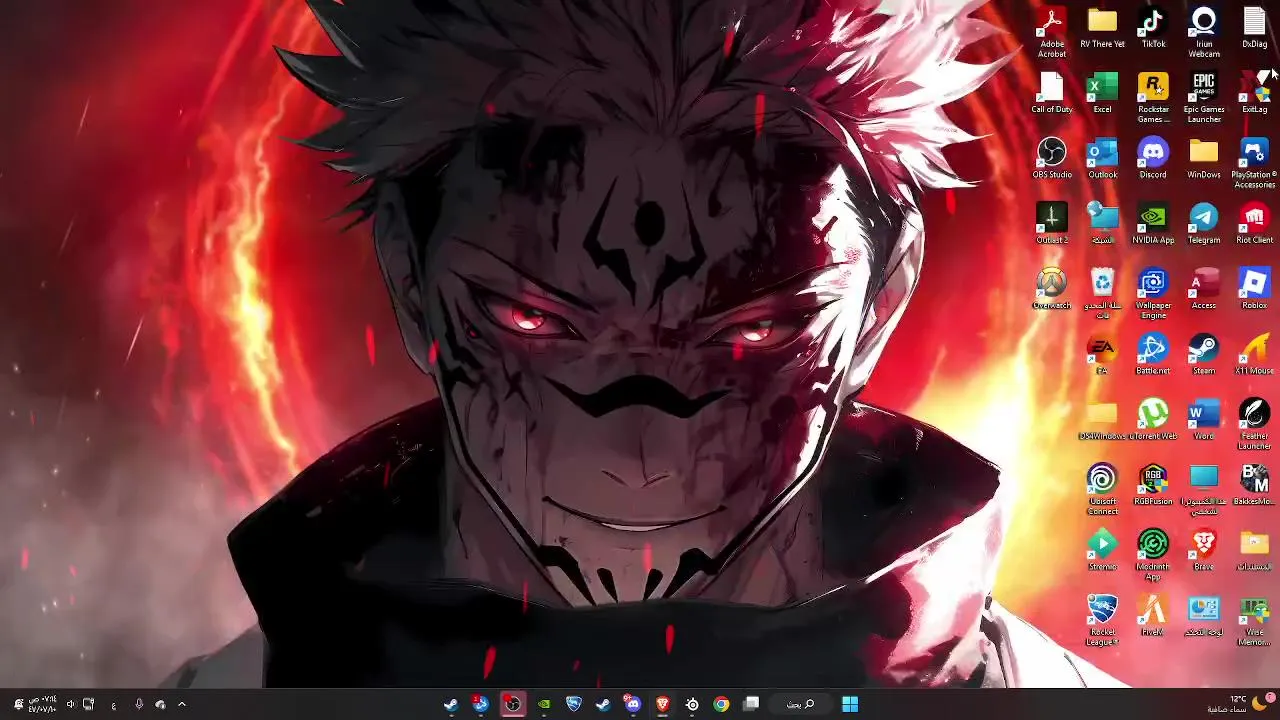The width and height of the screenshot is (1280, 720).
Task: Expand hidden system tray icons chevron
Action: (x=182, y=704)
